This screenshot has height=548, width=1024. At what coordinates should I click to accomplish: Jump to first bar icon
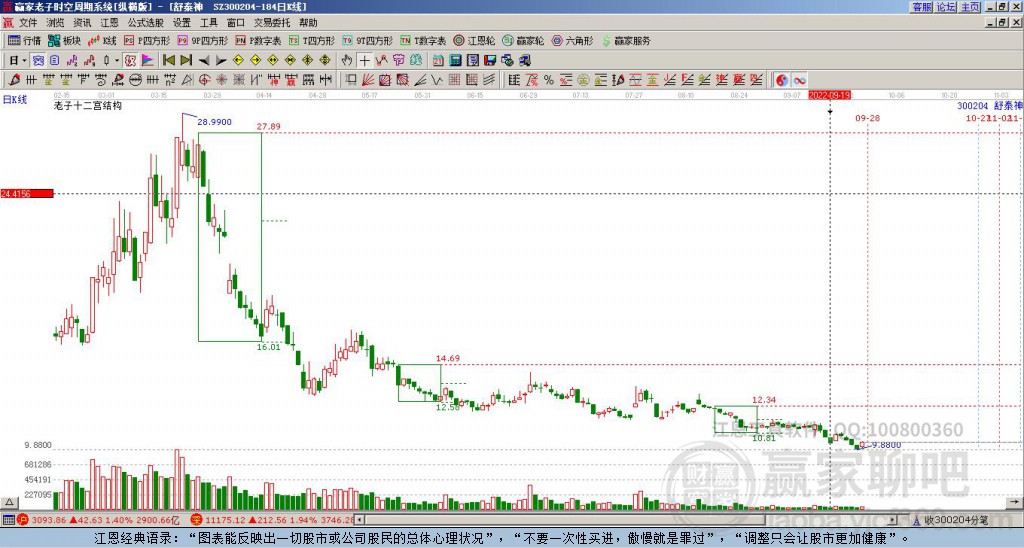168,61
